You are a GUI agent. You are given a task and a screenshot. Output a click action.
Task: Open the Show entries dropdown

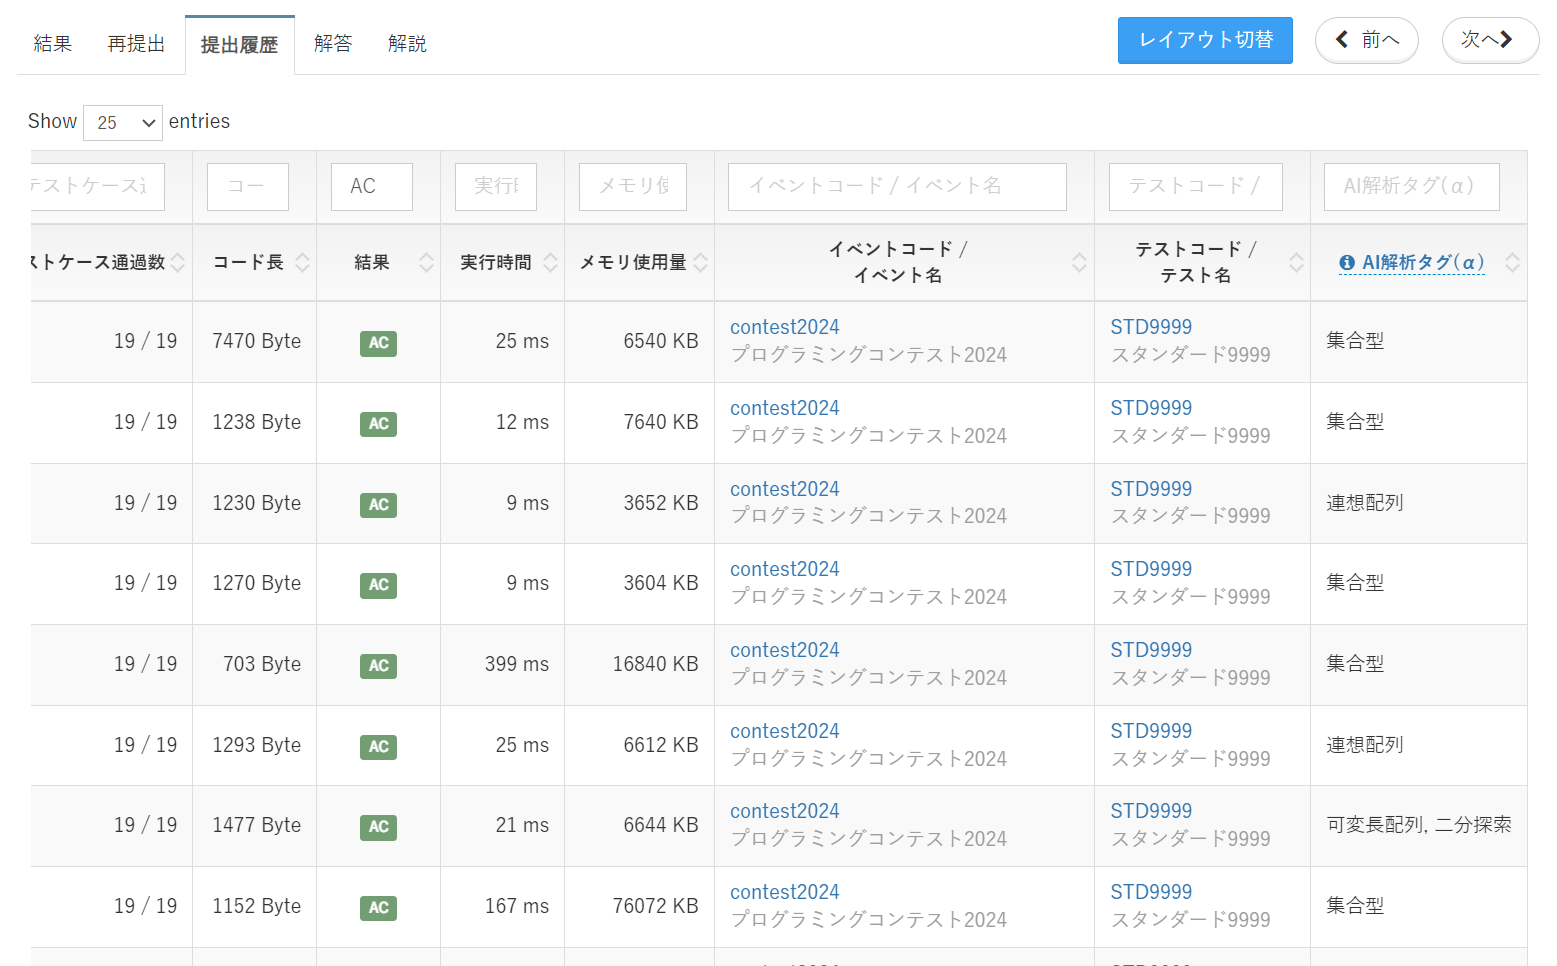123,123
